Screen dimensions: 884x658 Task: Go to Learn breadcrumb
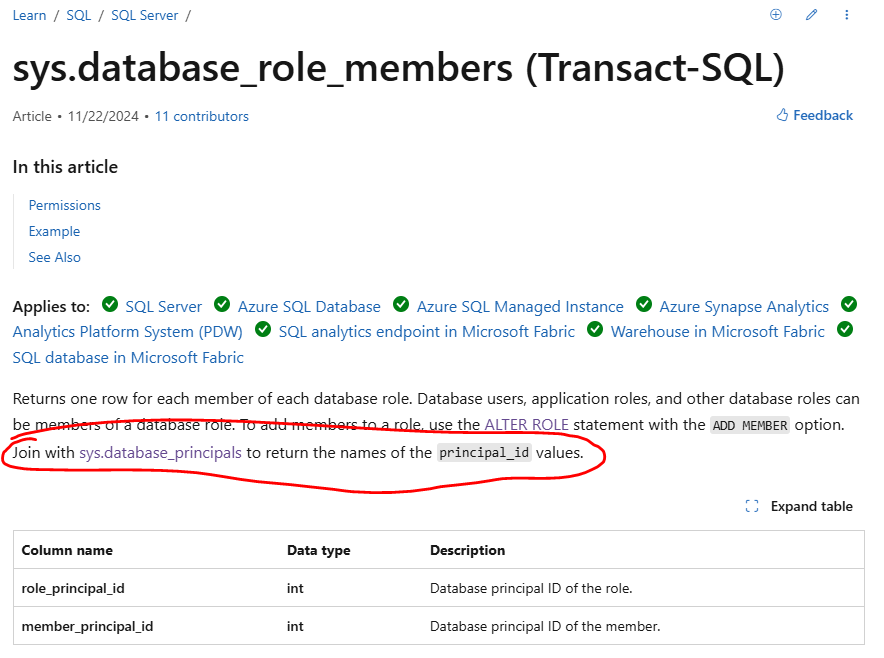pos(29,15)
